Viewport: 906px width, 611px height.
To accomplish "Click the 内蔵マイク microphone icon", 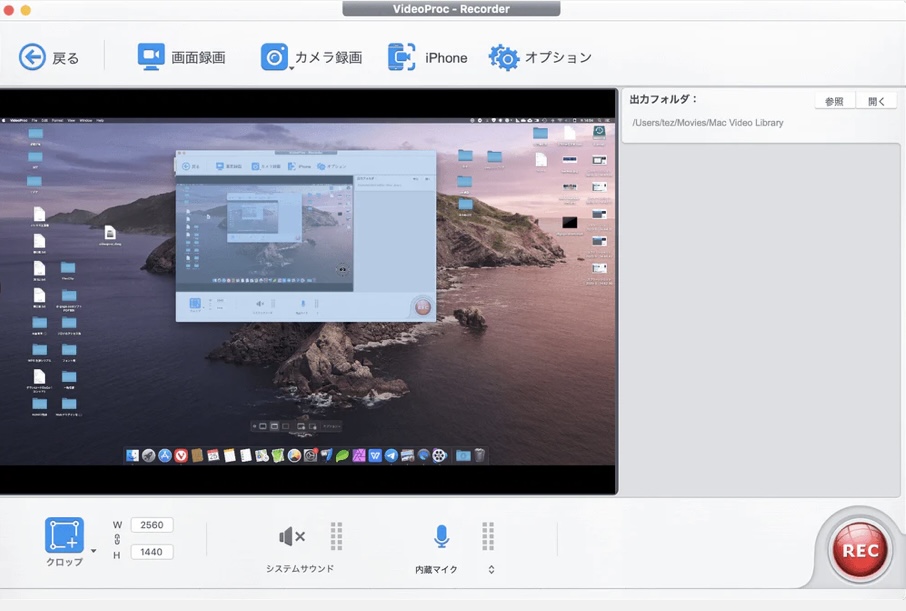I will coord(442,536).
